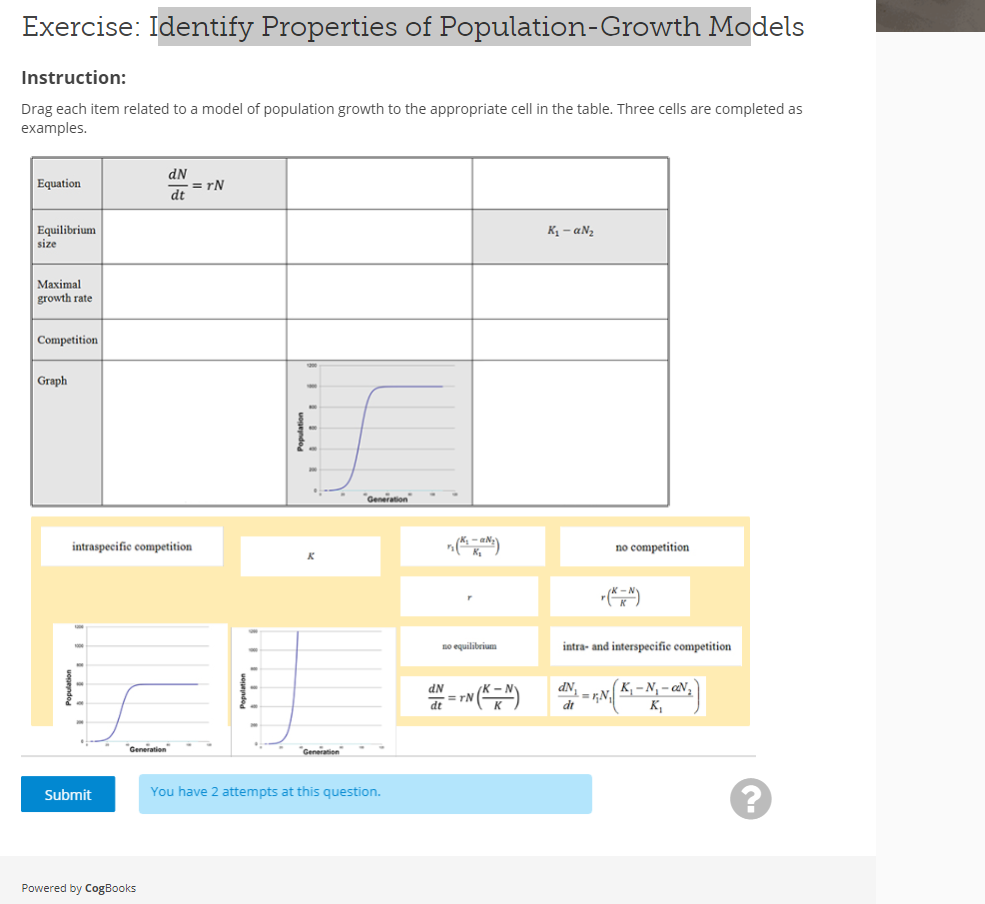Select the r draggable tile
Screen dimensions: 985x904
469,596
